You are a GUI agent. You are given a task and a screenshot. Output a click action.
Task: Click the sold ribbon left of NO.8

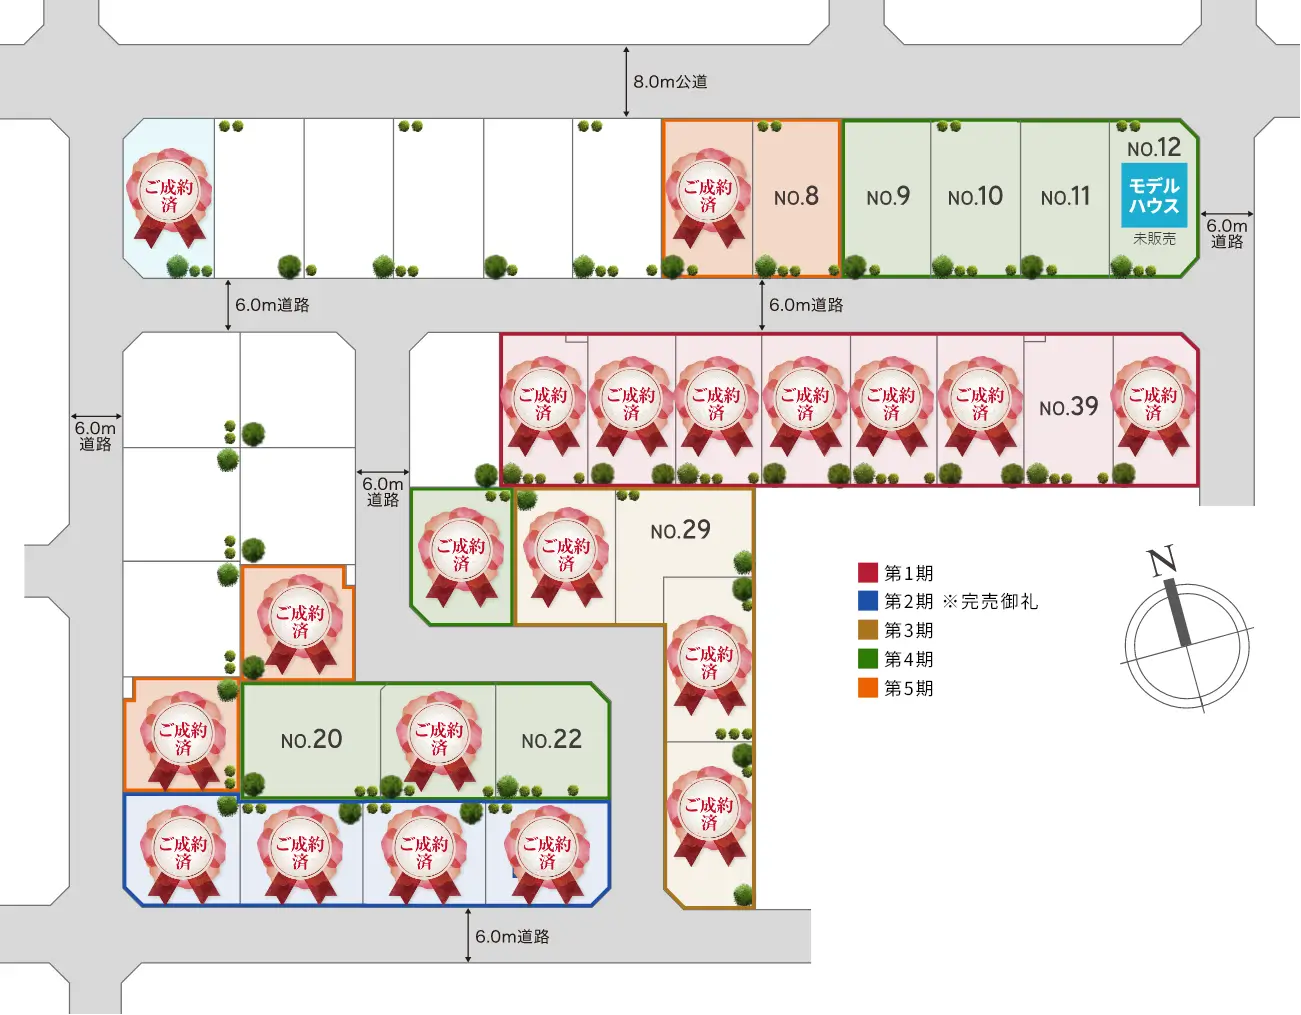click(x=708, y=198)
